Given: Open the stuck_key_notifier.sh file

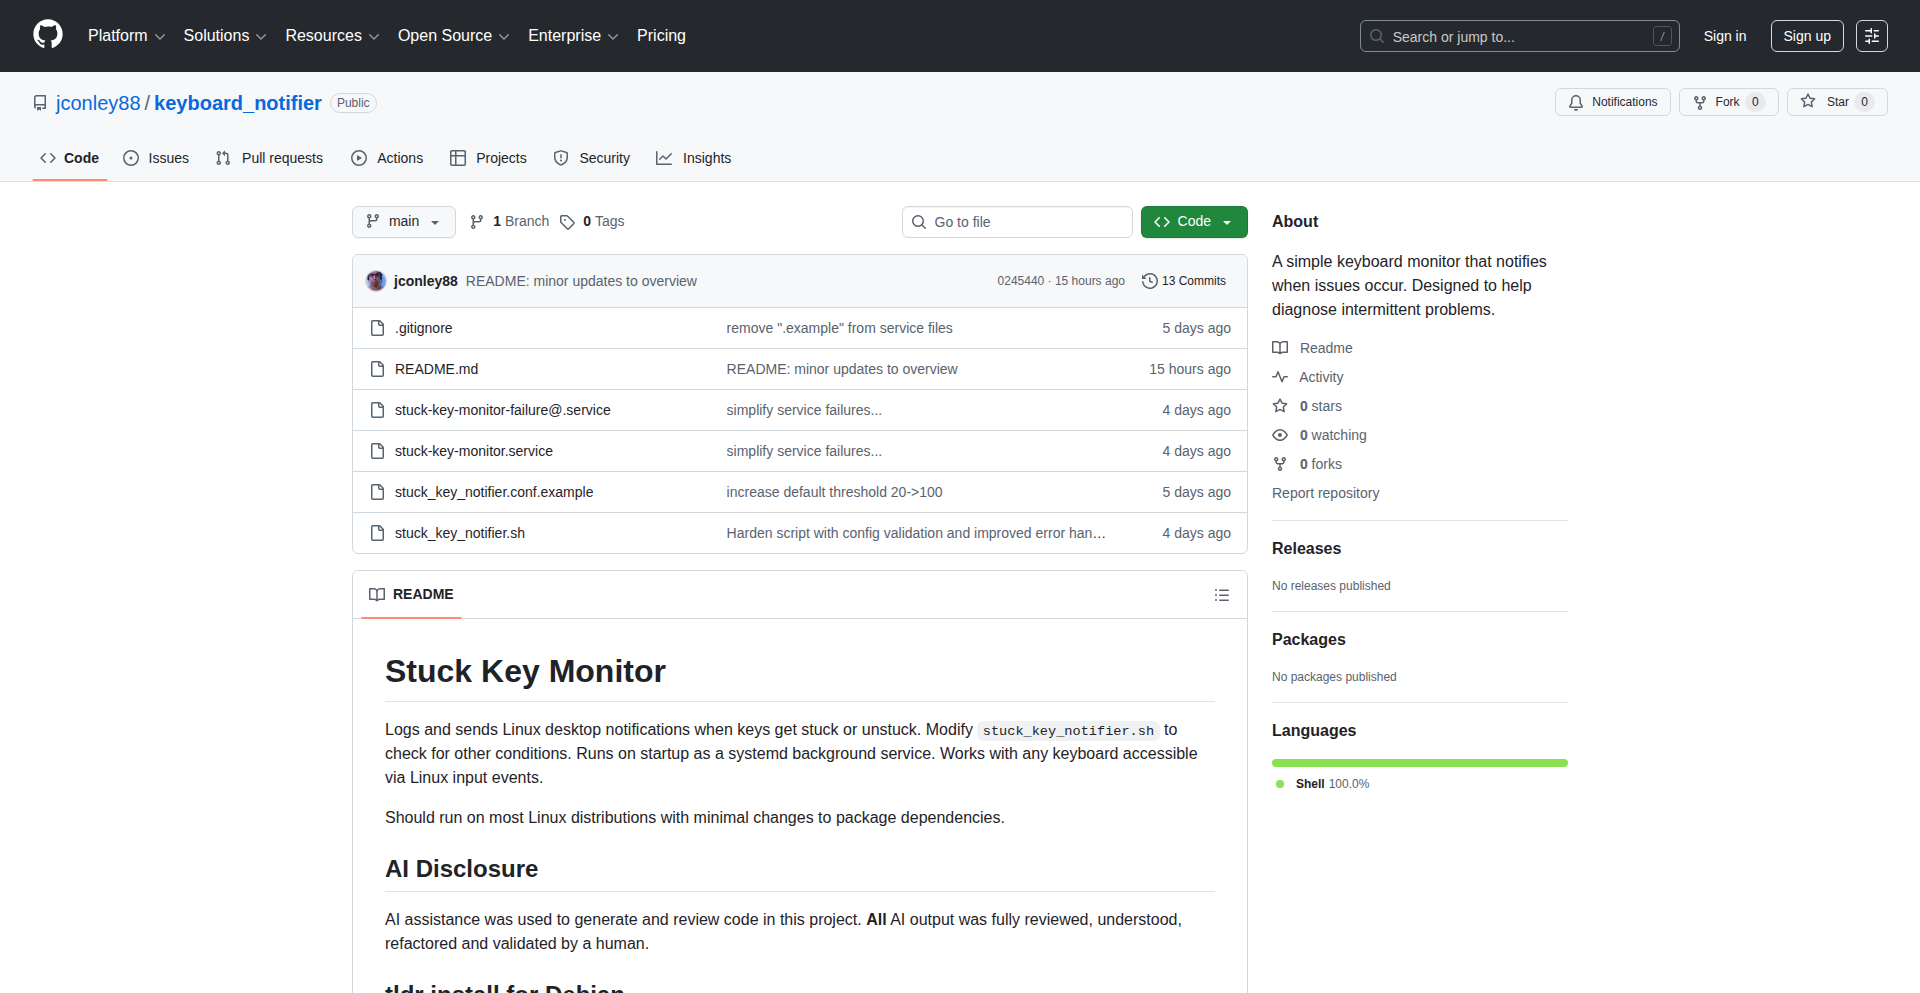Looking at the screenshot, I should (x=459, y=533).
